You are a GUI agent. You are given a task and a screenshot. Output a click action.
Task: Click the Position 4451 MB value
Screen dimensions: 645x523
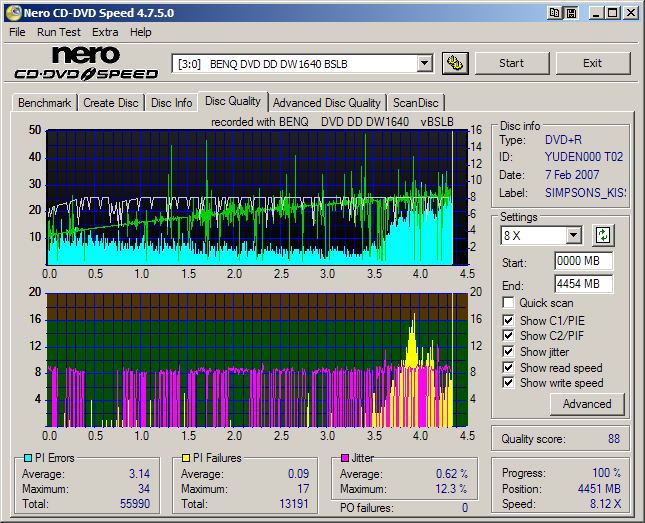(599, 489)
